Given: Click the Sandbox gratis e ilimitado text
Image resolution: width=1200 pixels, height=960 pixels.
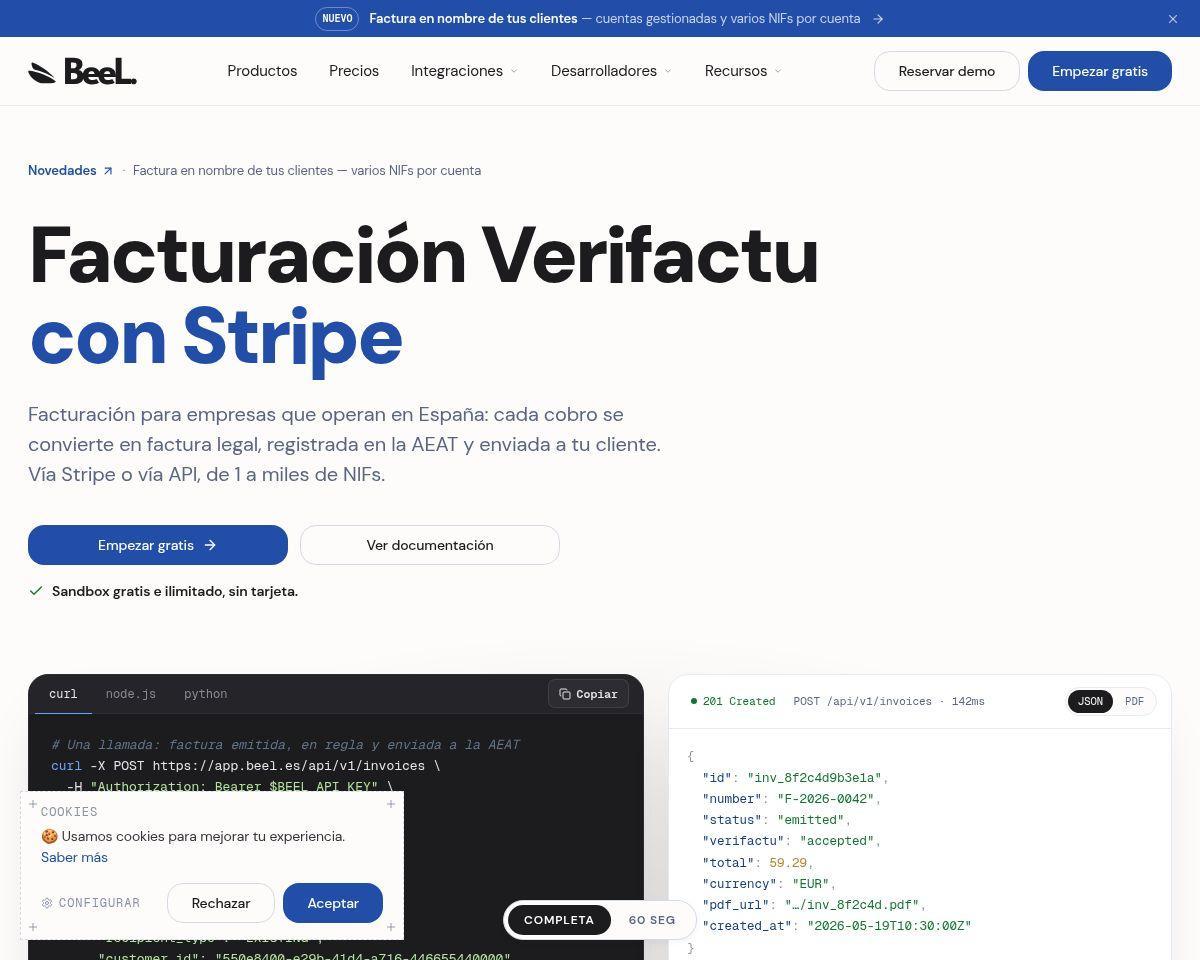Looking at the screenshot, I should (175, 591).
